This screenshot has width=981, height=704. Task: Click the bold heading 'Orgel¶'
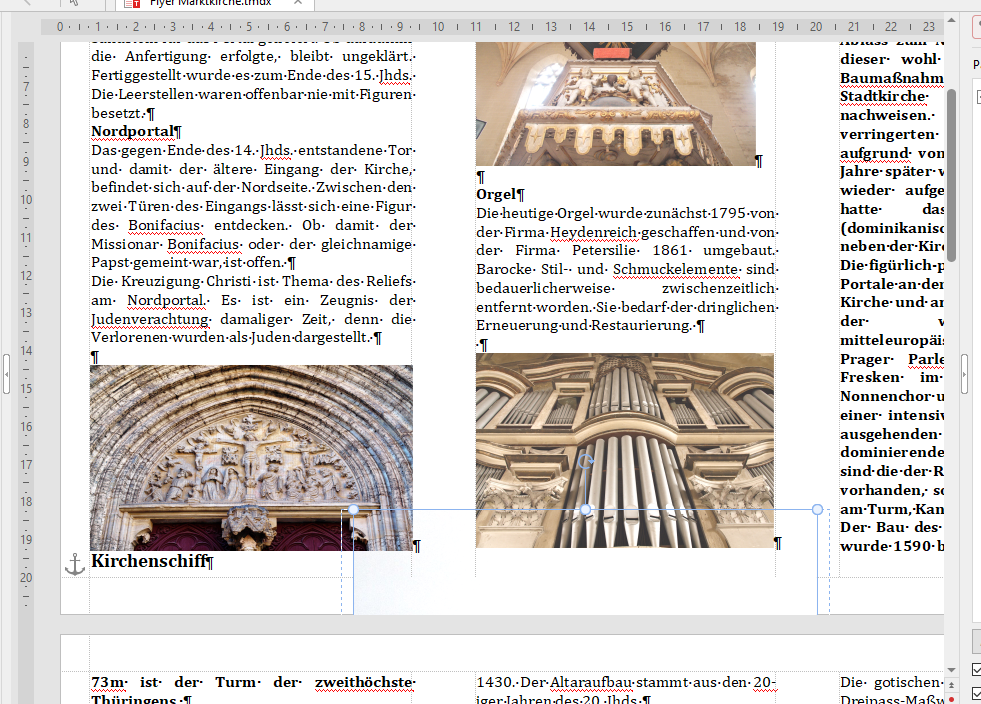[501, 195]
